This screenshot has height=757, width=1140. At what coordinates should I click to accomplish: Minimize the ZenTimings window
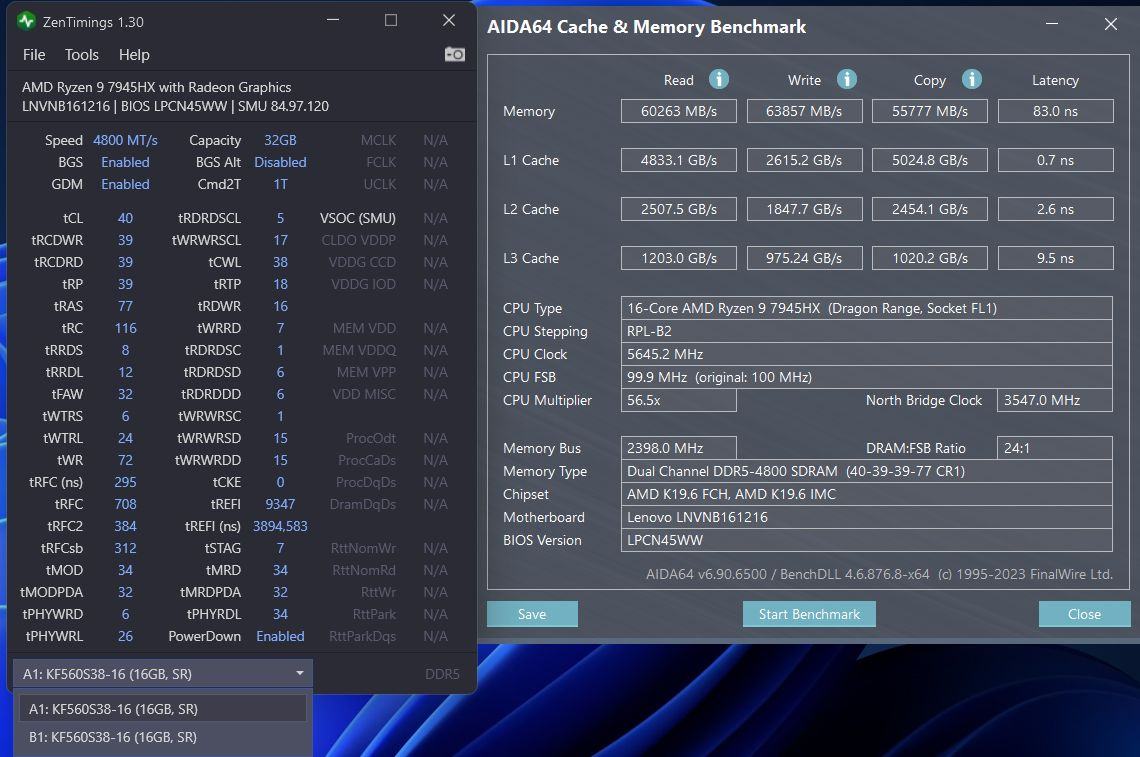point(333,20)
